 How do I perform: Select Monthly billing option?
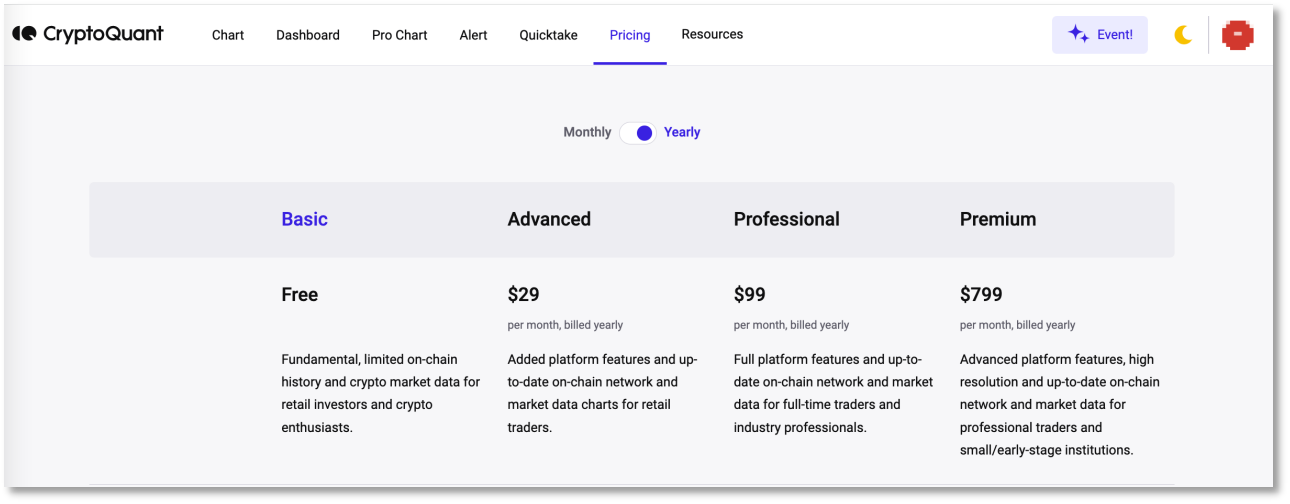pos(587,132)
